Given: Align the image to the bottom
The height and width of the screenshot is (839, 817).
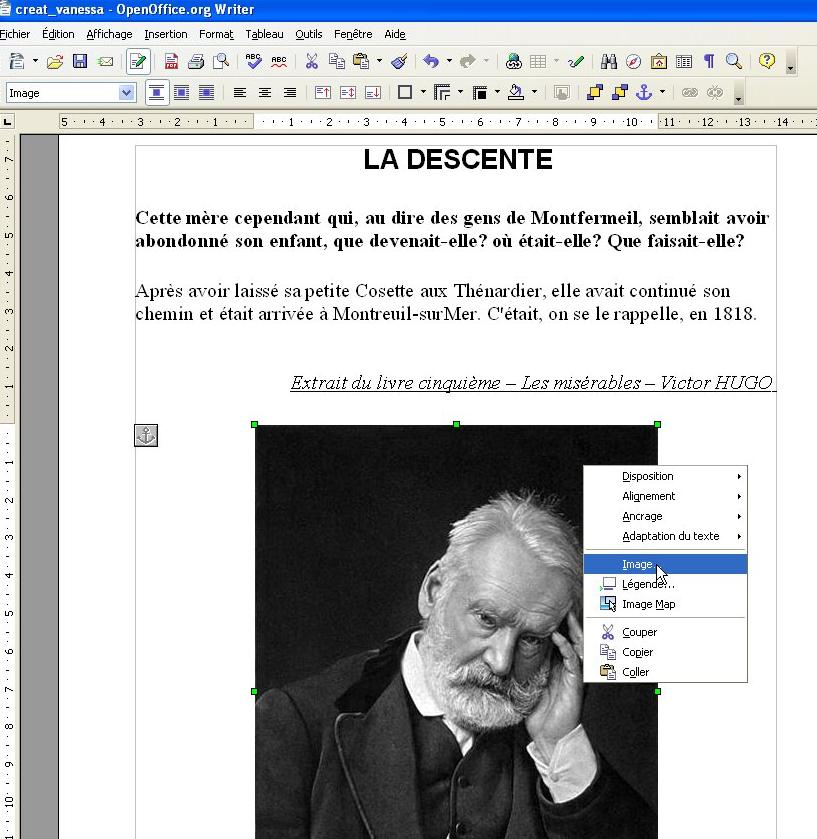Looking at the screenshot, I should [373, 93].
